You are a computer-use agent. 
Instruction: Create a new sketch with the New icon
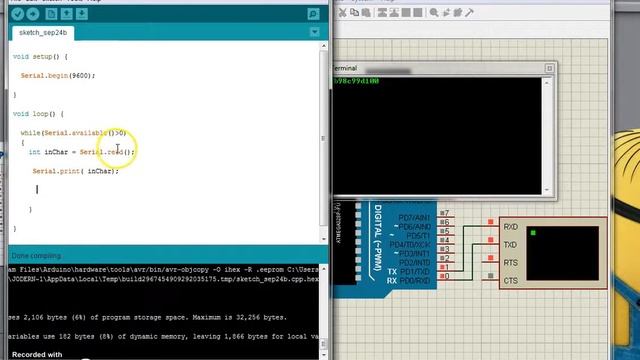[x=51, y=14]
